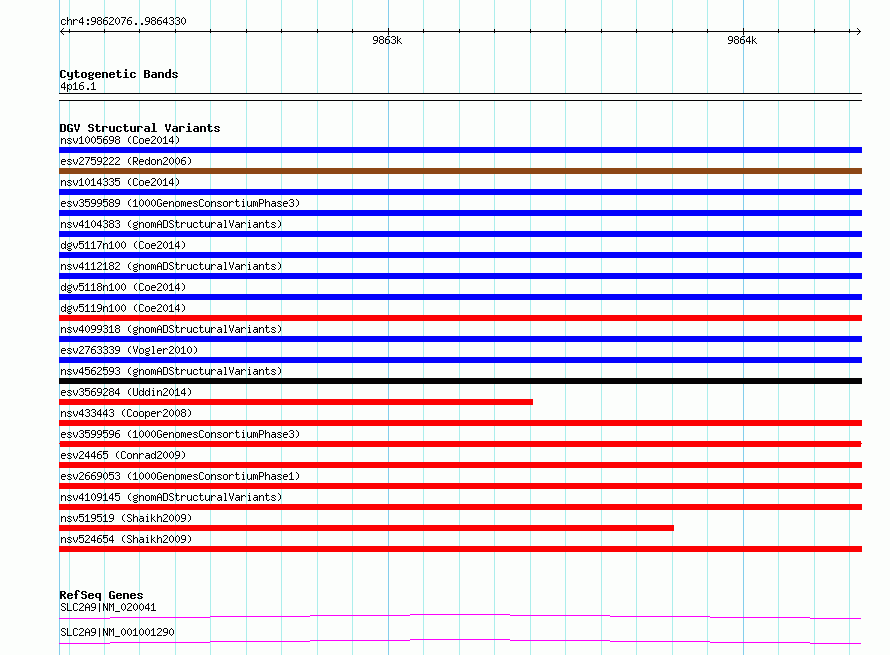
Task: Select the red nsv519519 variant bar
Action: click(x=367, y=528)
